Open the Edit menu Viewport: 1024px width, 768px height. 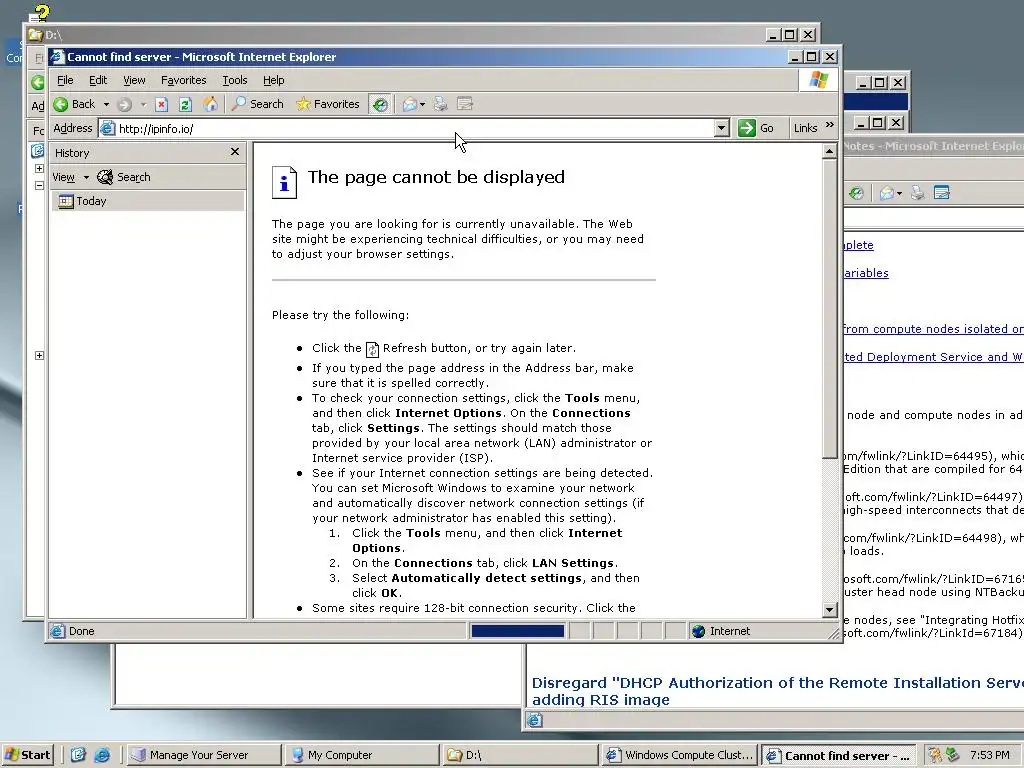tap(98, 80)
